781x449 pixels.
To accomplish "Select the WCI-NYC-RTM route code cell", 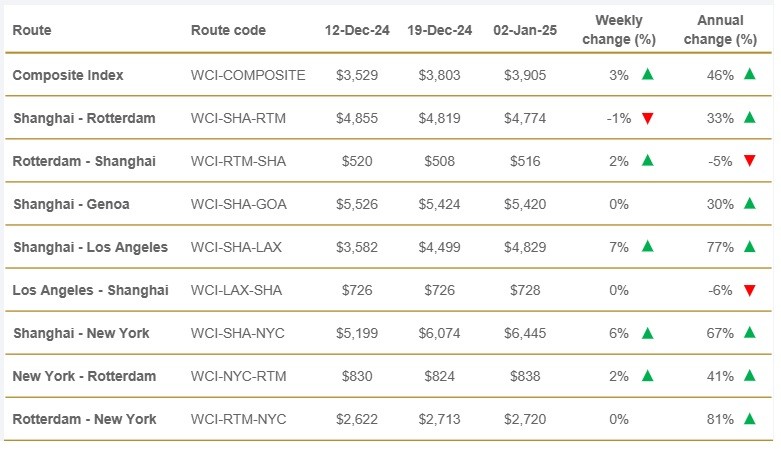I will coord(238,376).
